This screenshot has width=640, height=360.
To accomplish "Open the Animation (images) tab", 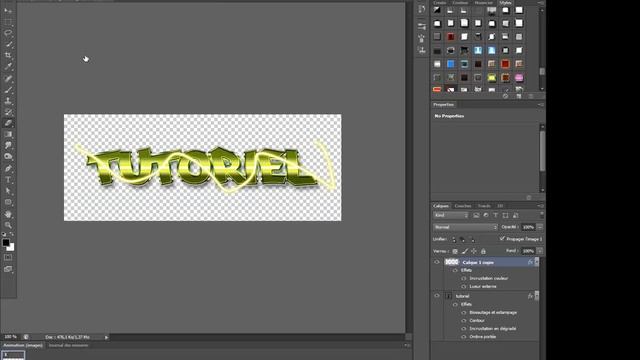I will tap(23, 345).
